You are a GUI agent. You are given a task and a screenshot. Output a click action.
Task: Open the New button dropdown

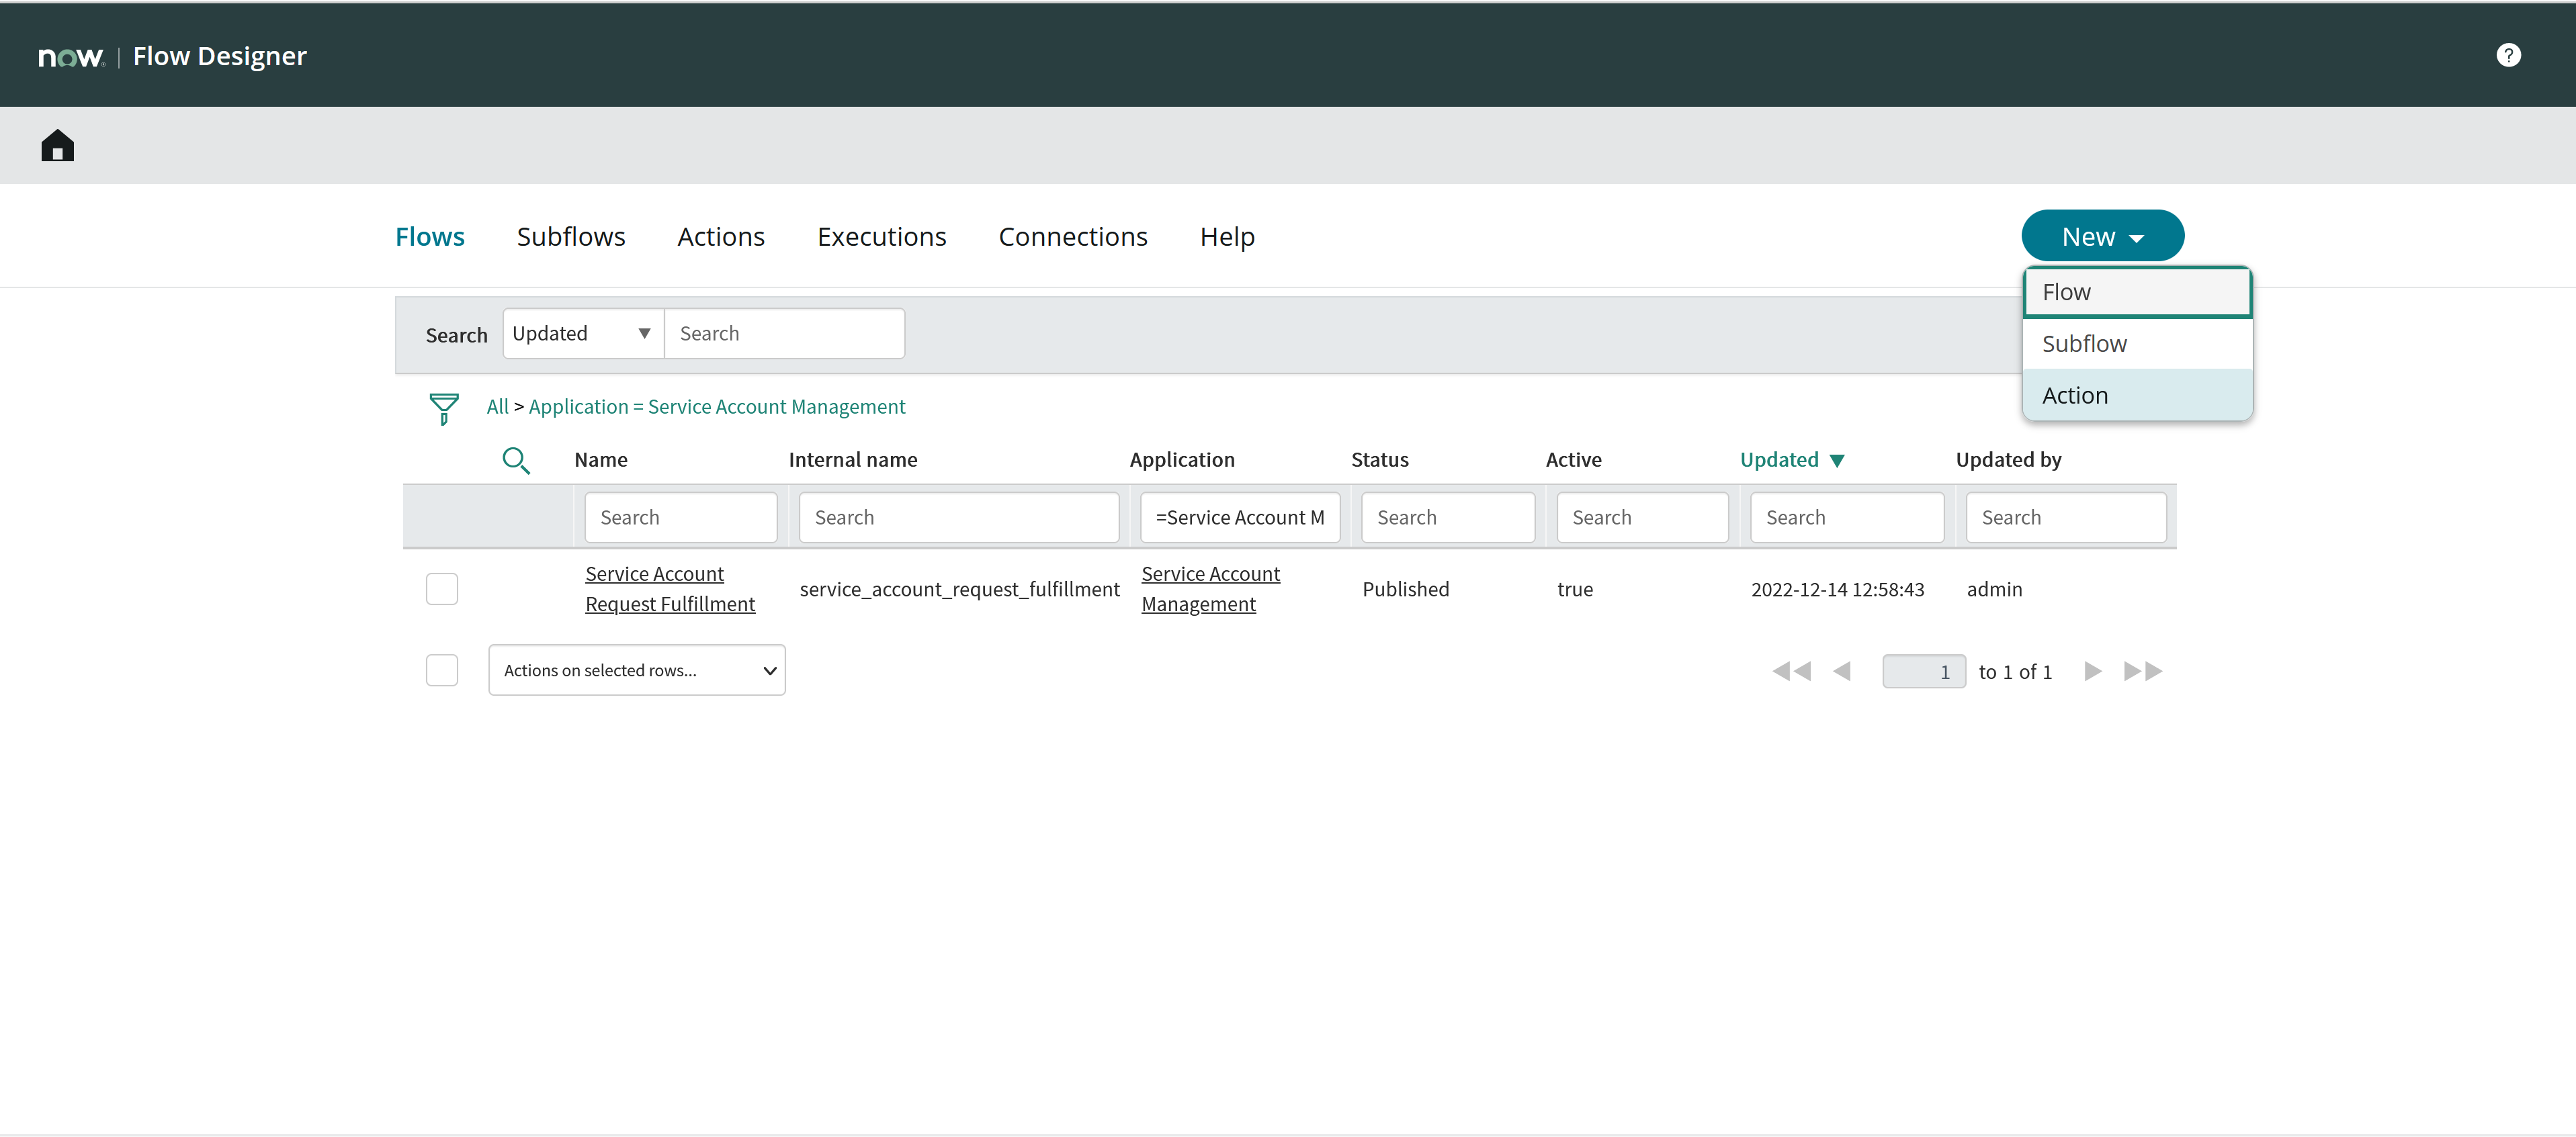tap(2101, 235)
